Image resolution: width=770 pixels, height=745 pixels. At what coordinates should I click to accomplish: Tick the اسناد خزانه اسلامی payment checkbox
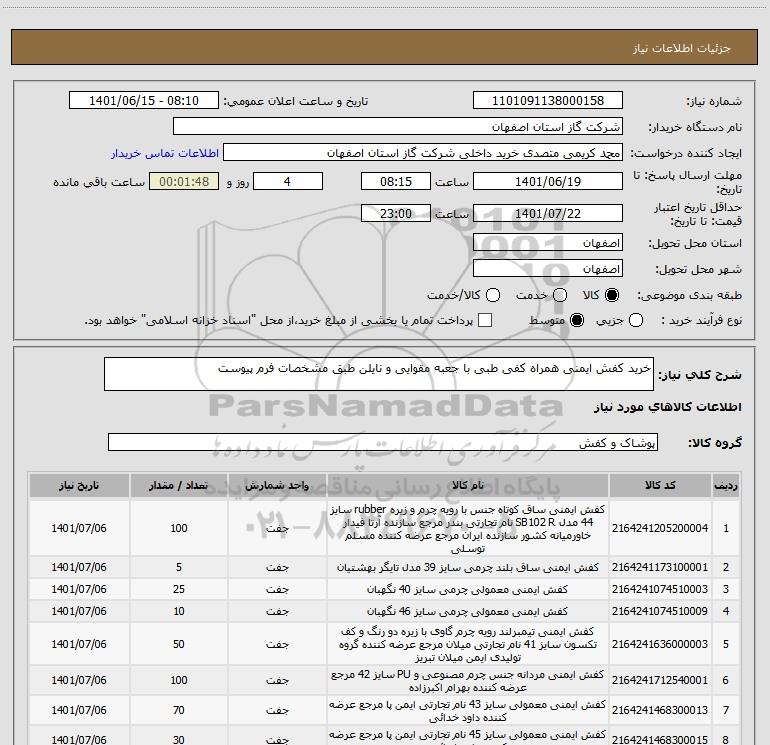coord(485,320)
